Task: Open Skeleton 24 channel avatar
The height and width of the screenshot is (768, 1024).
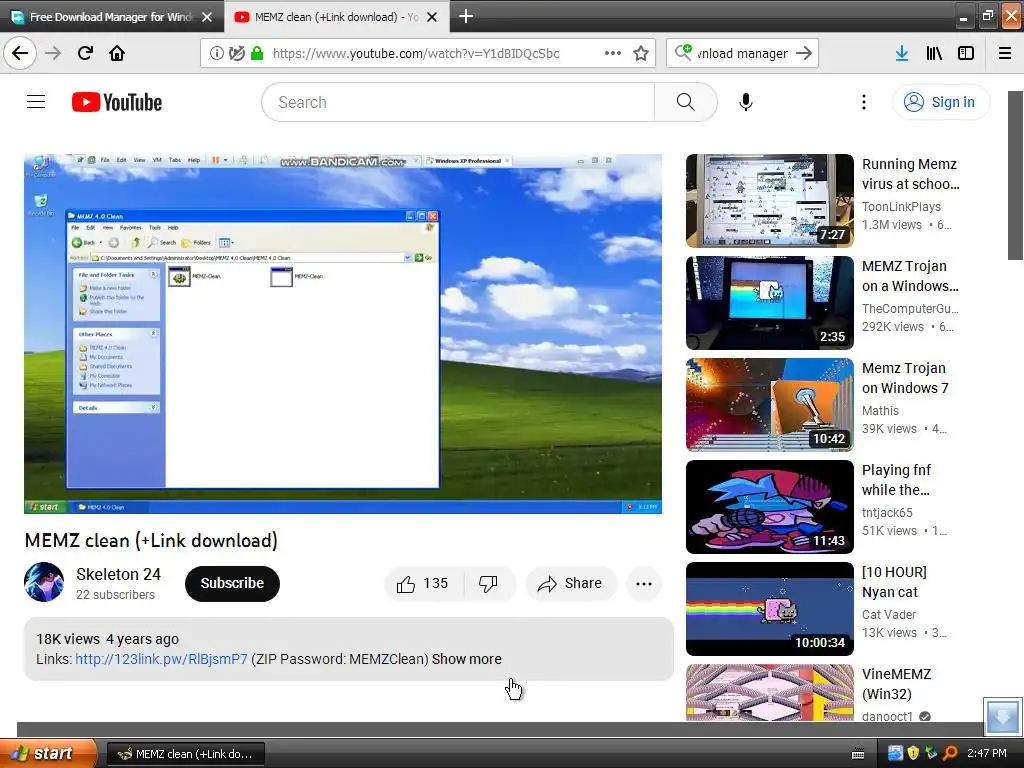Action: (x=44, y=582)
